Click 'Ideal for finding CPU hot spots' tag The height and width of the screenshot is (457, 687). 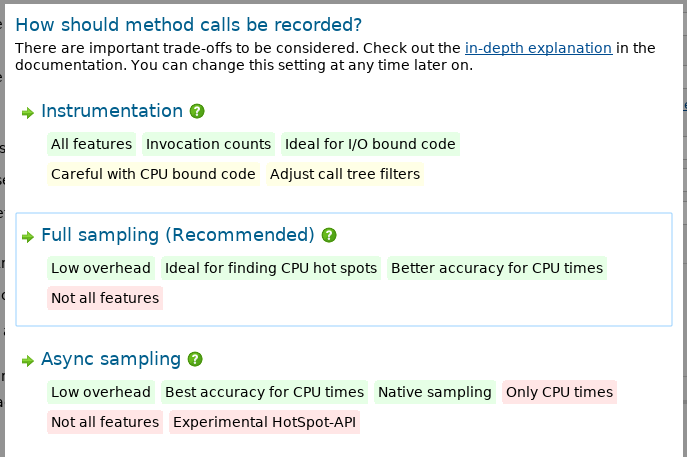tap(271, 268)
